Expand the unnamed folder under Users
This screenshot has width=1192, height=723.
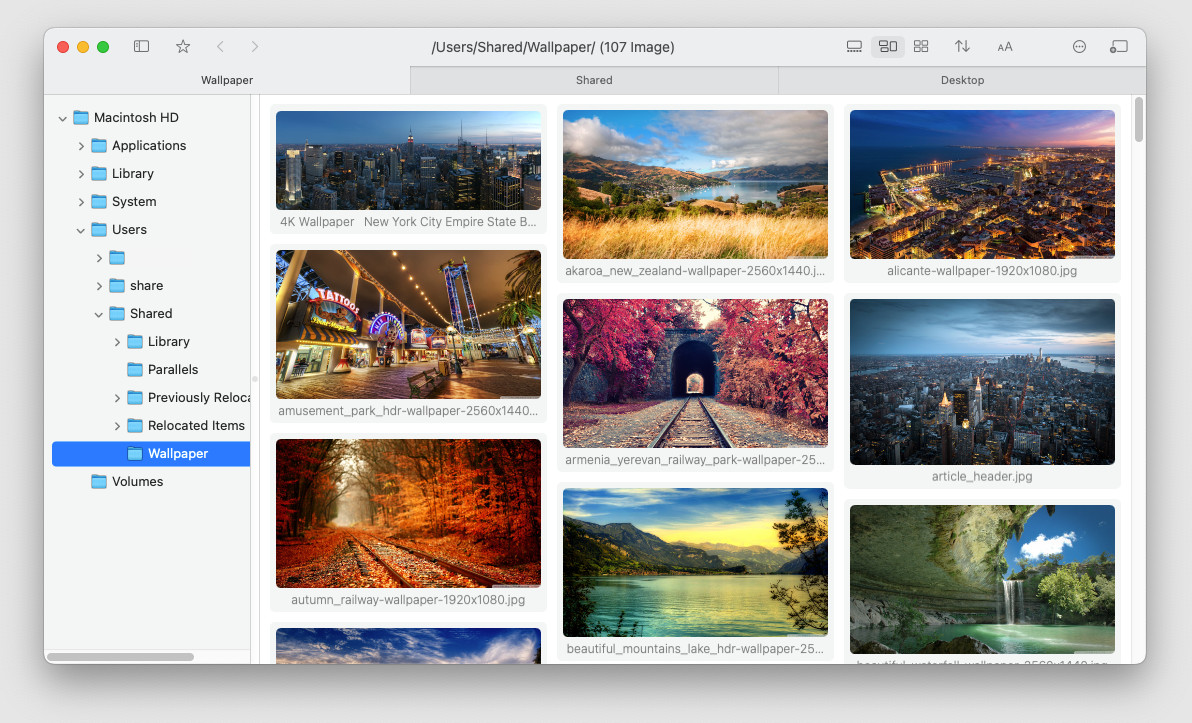99,258
